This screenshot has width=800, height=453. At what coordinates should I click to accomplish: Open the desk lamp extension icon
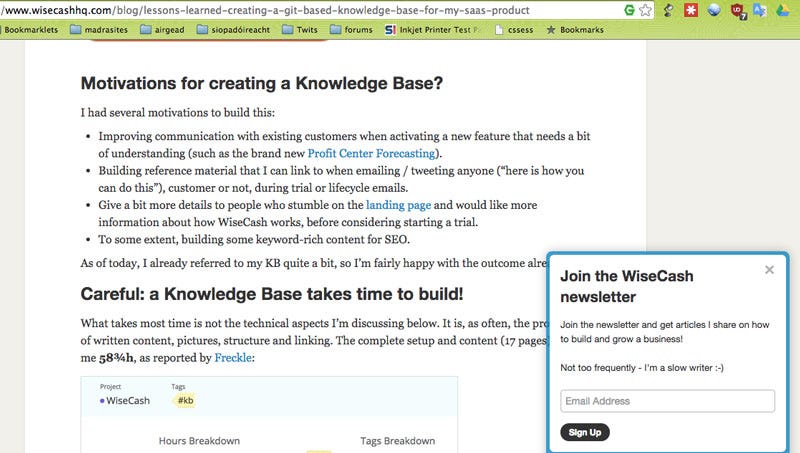point(668,10)
